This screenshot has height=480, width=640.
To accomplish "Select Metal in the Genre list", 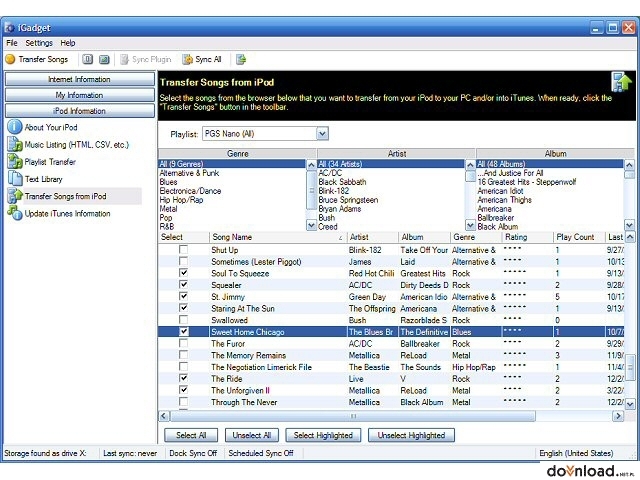I will pyautogui.click(x=168, y=209).
